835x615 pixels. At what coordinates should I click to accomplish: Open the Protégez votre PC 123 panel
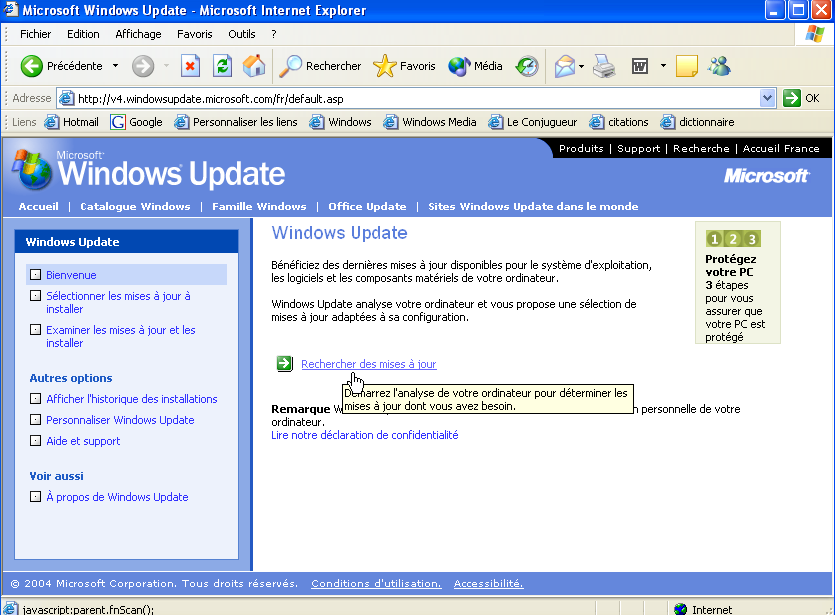[x=738, y=283]
